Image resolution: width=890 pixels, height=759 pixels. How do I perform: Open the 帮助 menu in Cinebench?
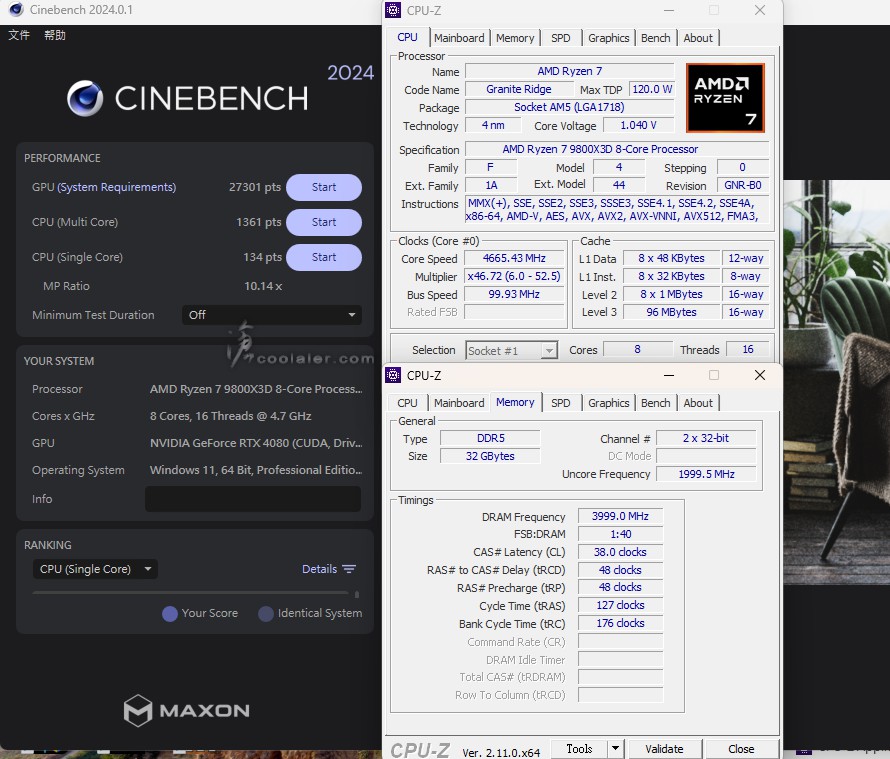pos(55,35)
